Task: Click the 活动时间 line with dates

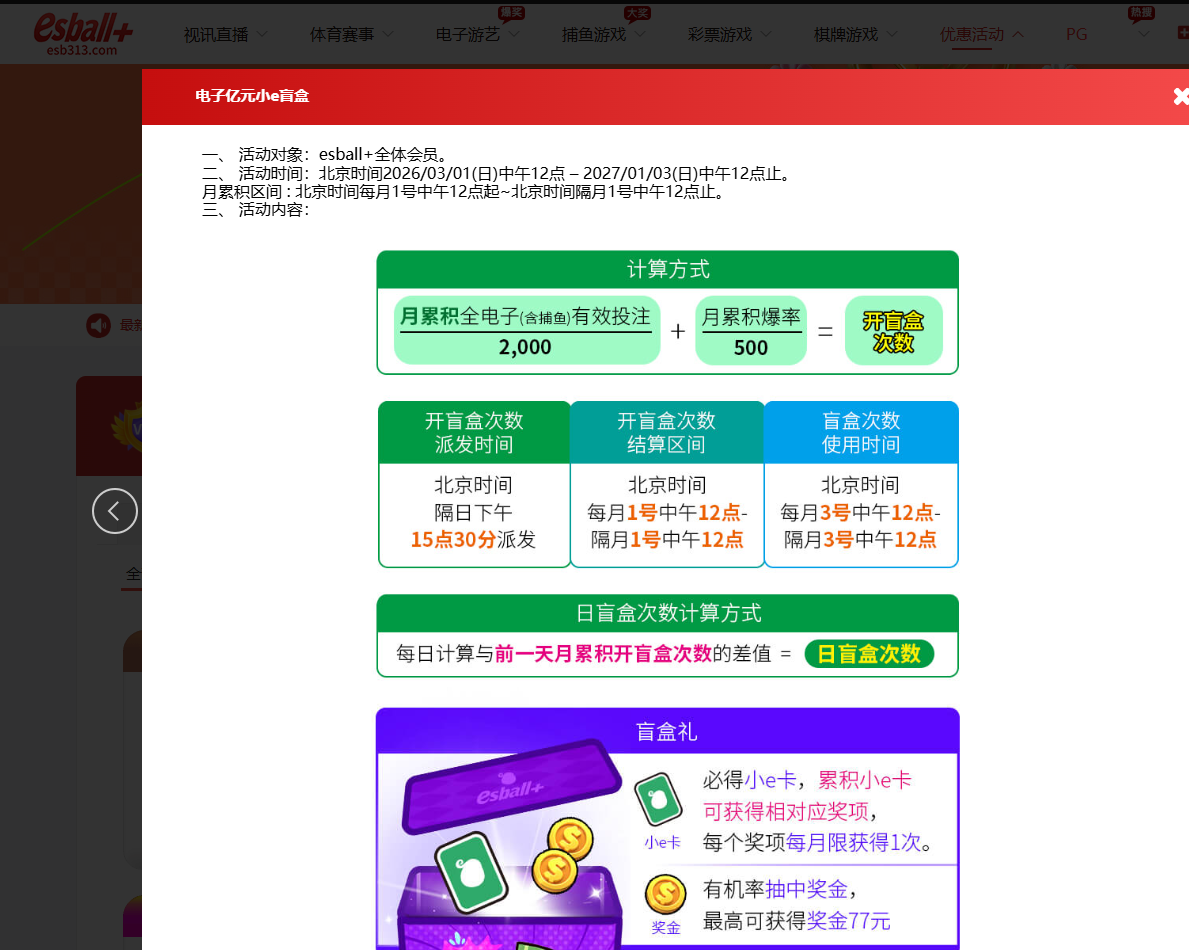Action: pyautogui.click(x=499, y=174)
